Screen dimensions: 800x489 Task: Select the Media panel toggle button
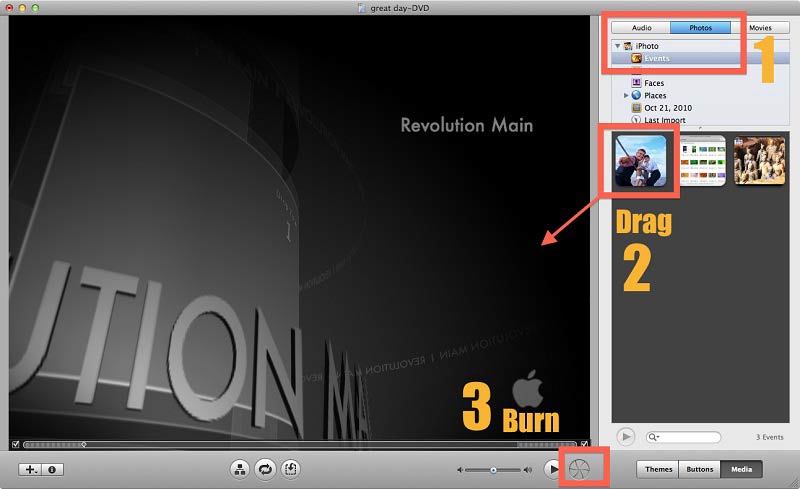coord(741,468)
